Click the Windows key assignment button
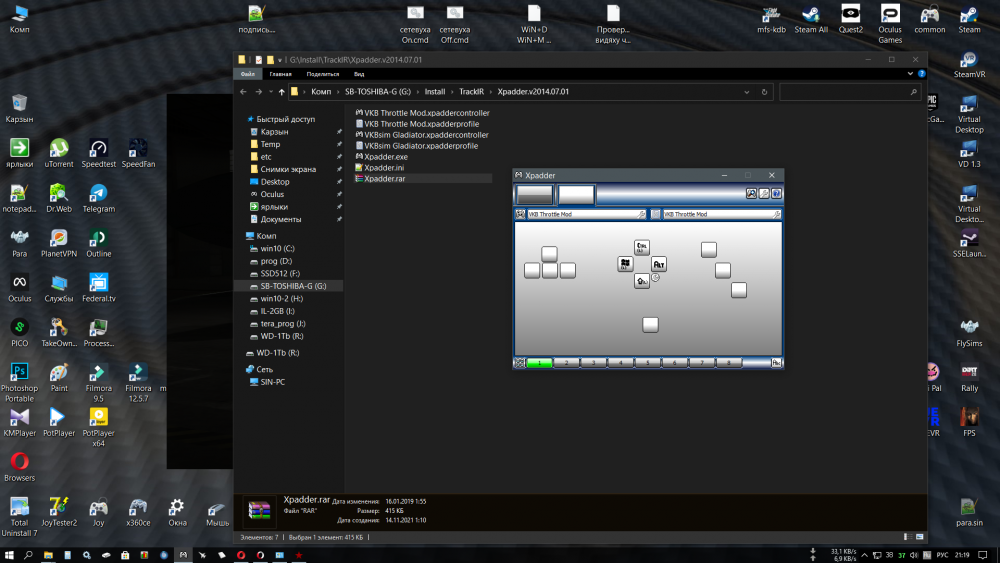 (x=625, y=264)
